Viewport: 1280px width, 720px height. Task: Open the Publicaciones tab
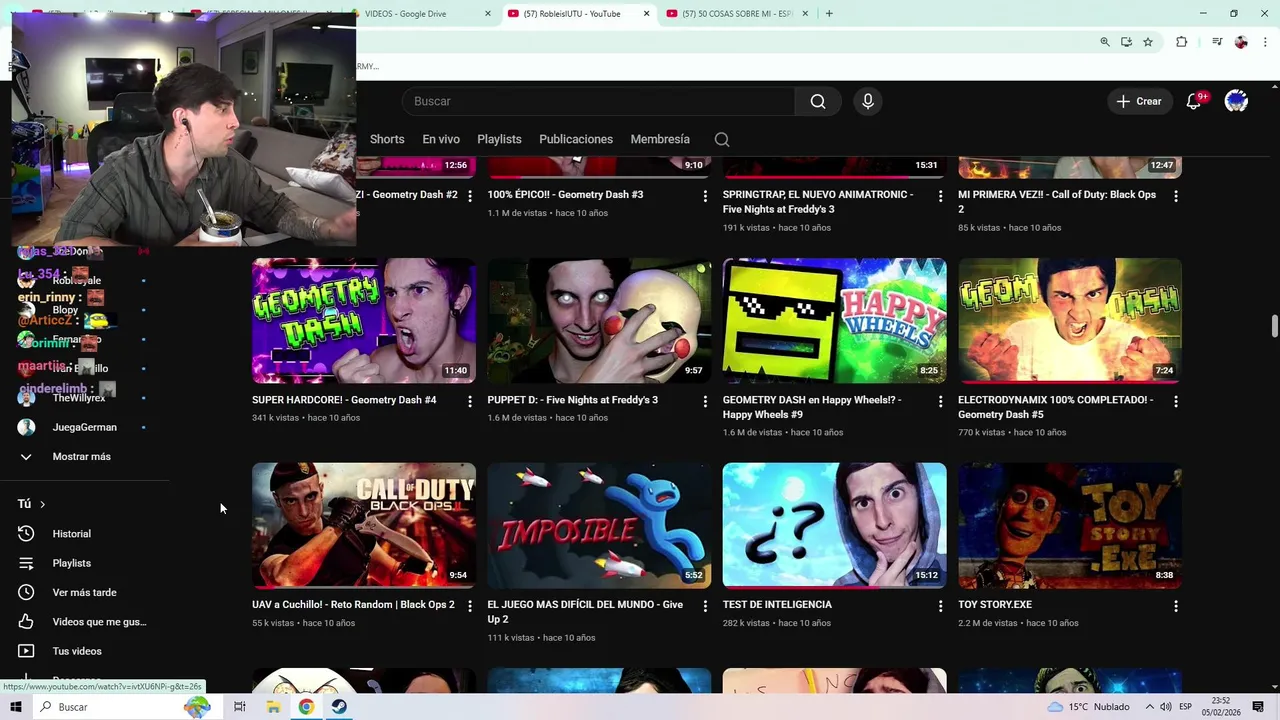tap(576, 139)
